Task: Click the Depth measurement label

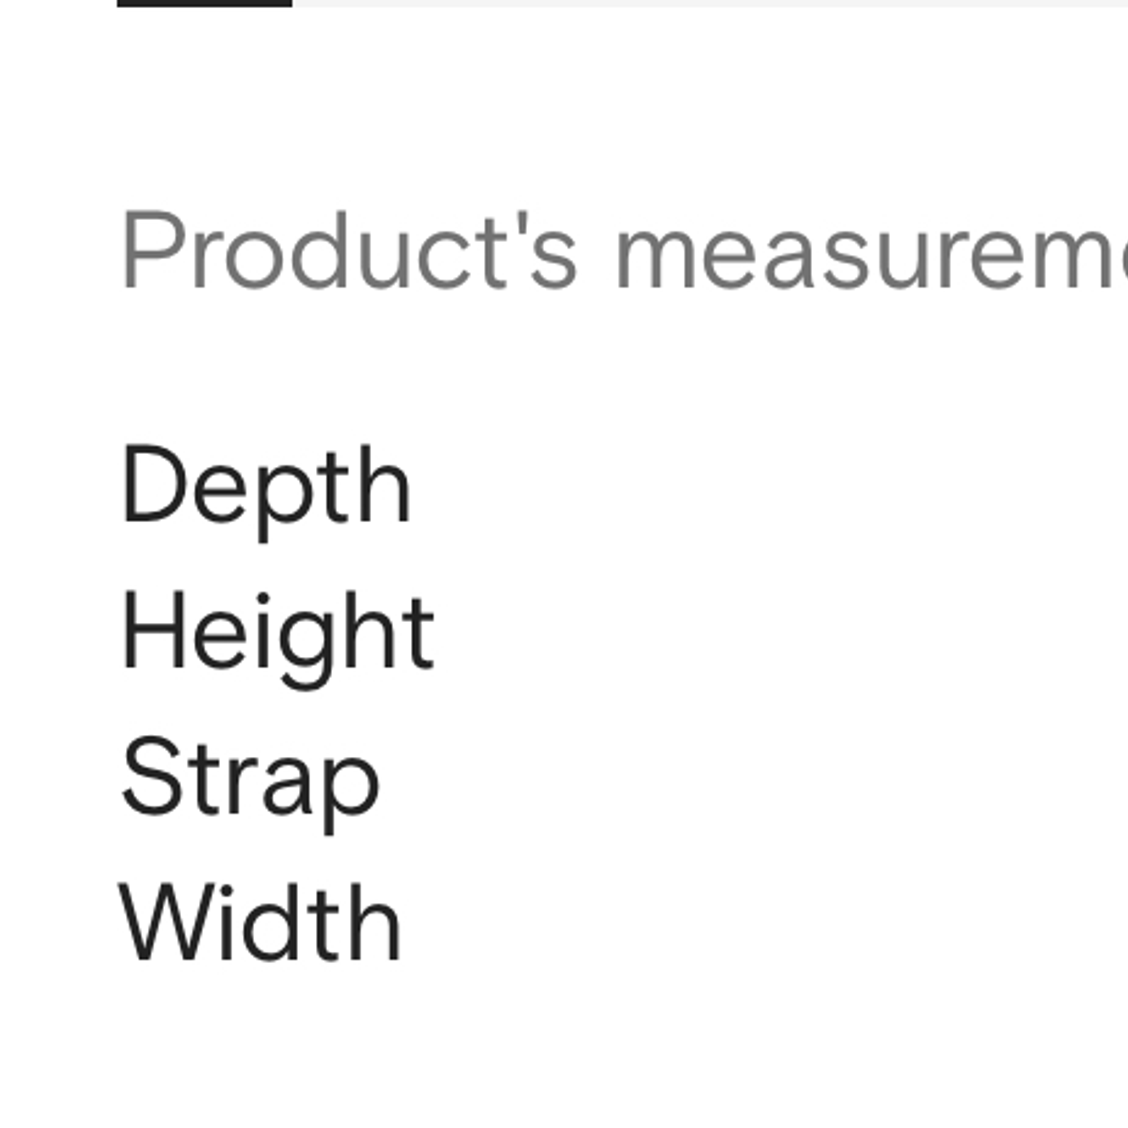Action: click(x=266, y=491)
